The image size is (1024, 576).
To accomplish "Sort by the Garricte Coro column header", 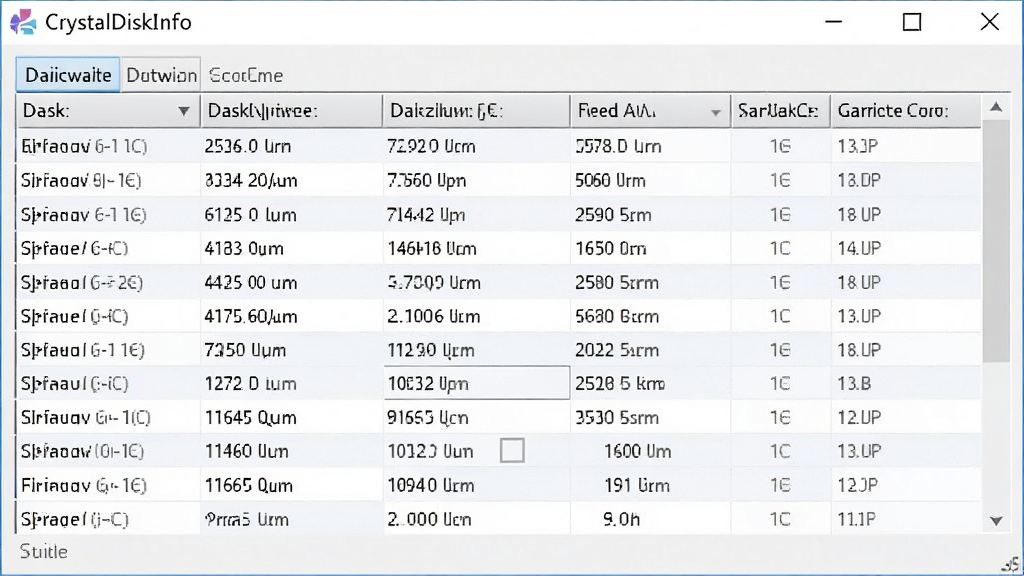I will tap(906, 111).
